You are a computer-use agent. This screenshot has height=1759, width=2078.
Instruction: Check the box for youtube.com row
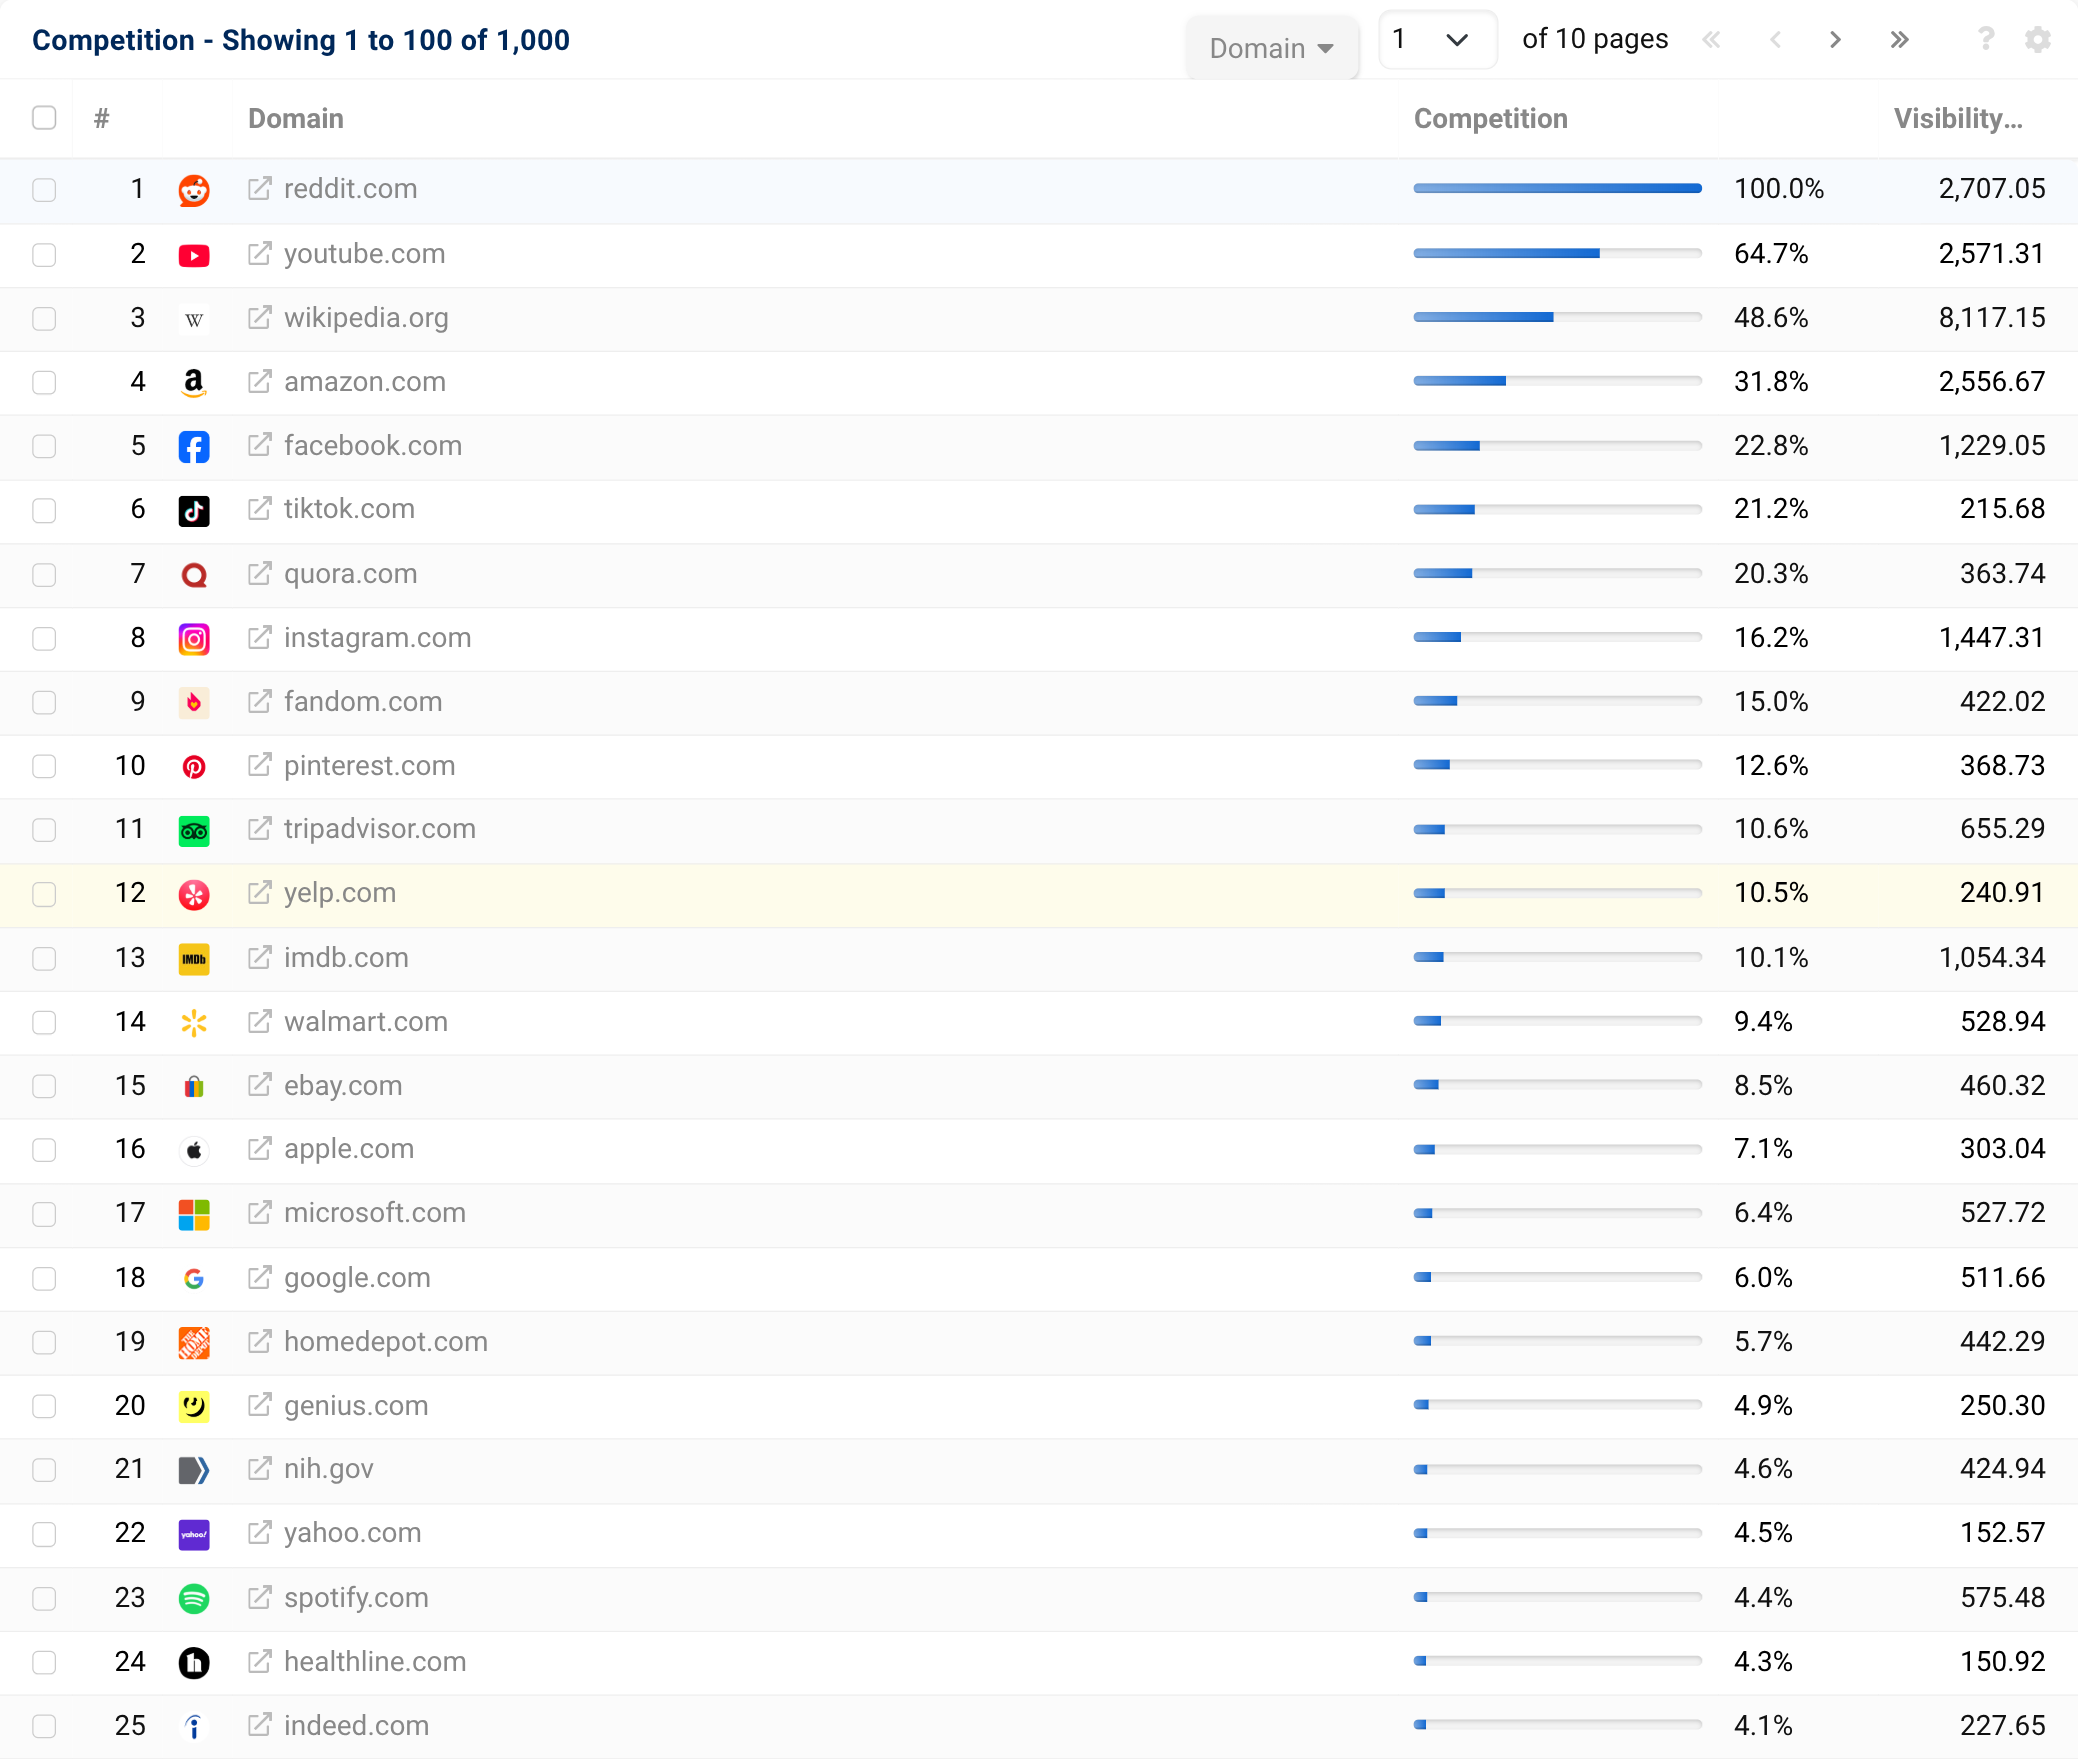coord(44,255)
